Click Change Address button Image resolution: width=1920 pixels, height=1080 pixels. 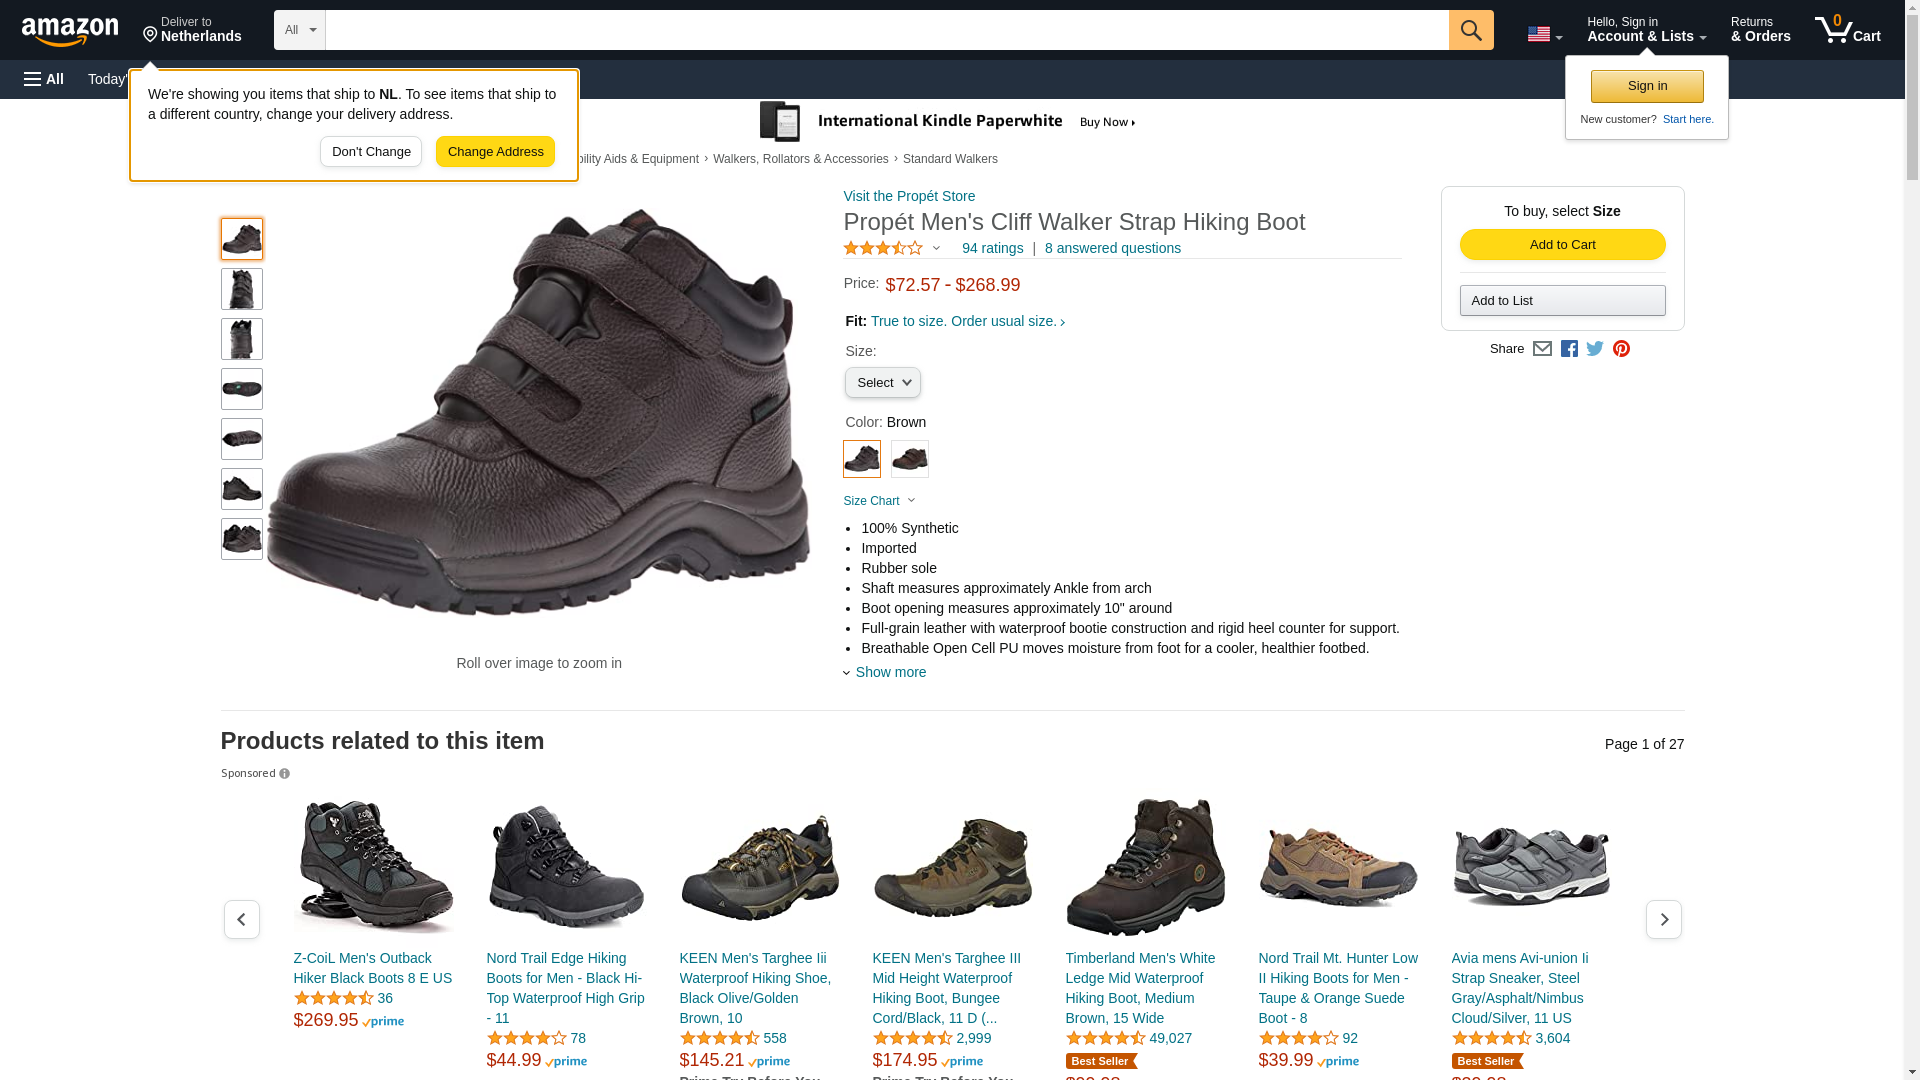pyautogui.click(x=495, y=152)
